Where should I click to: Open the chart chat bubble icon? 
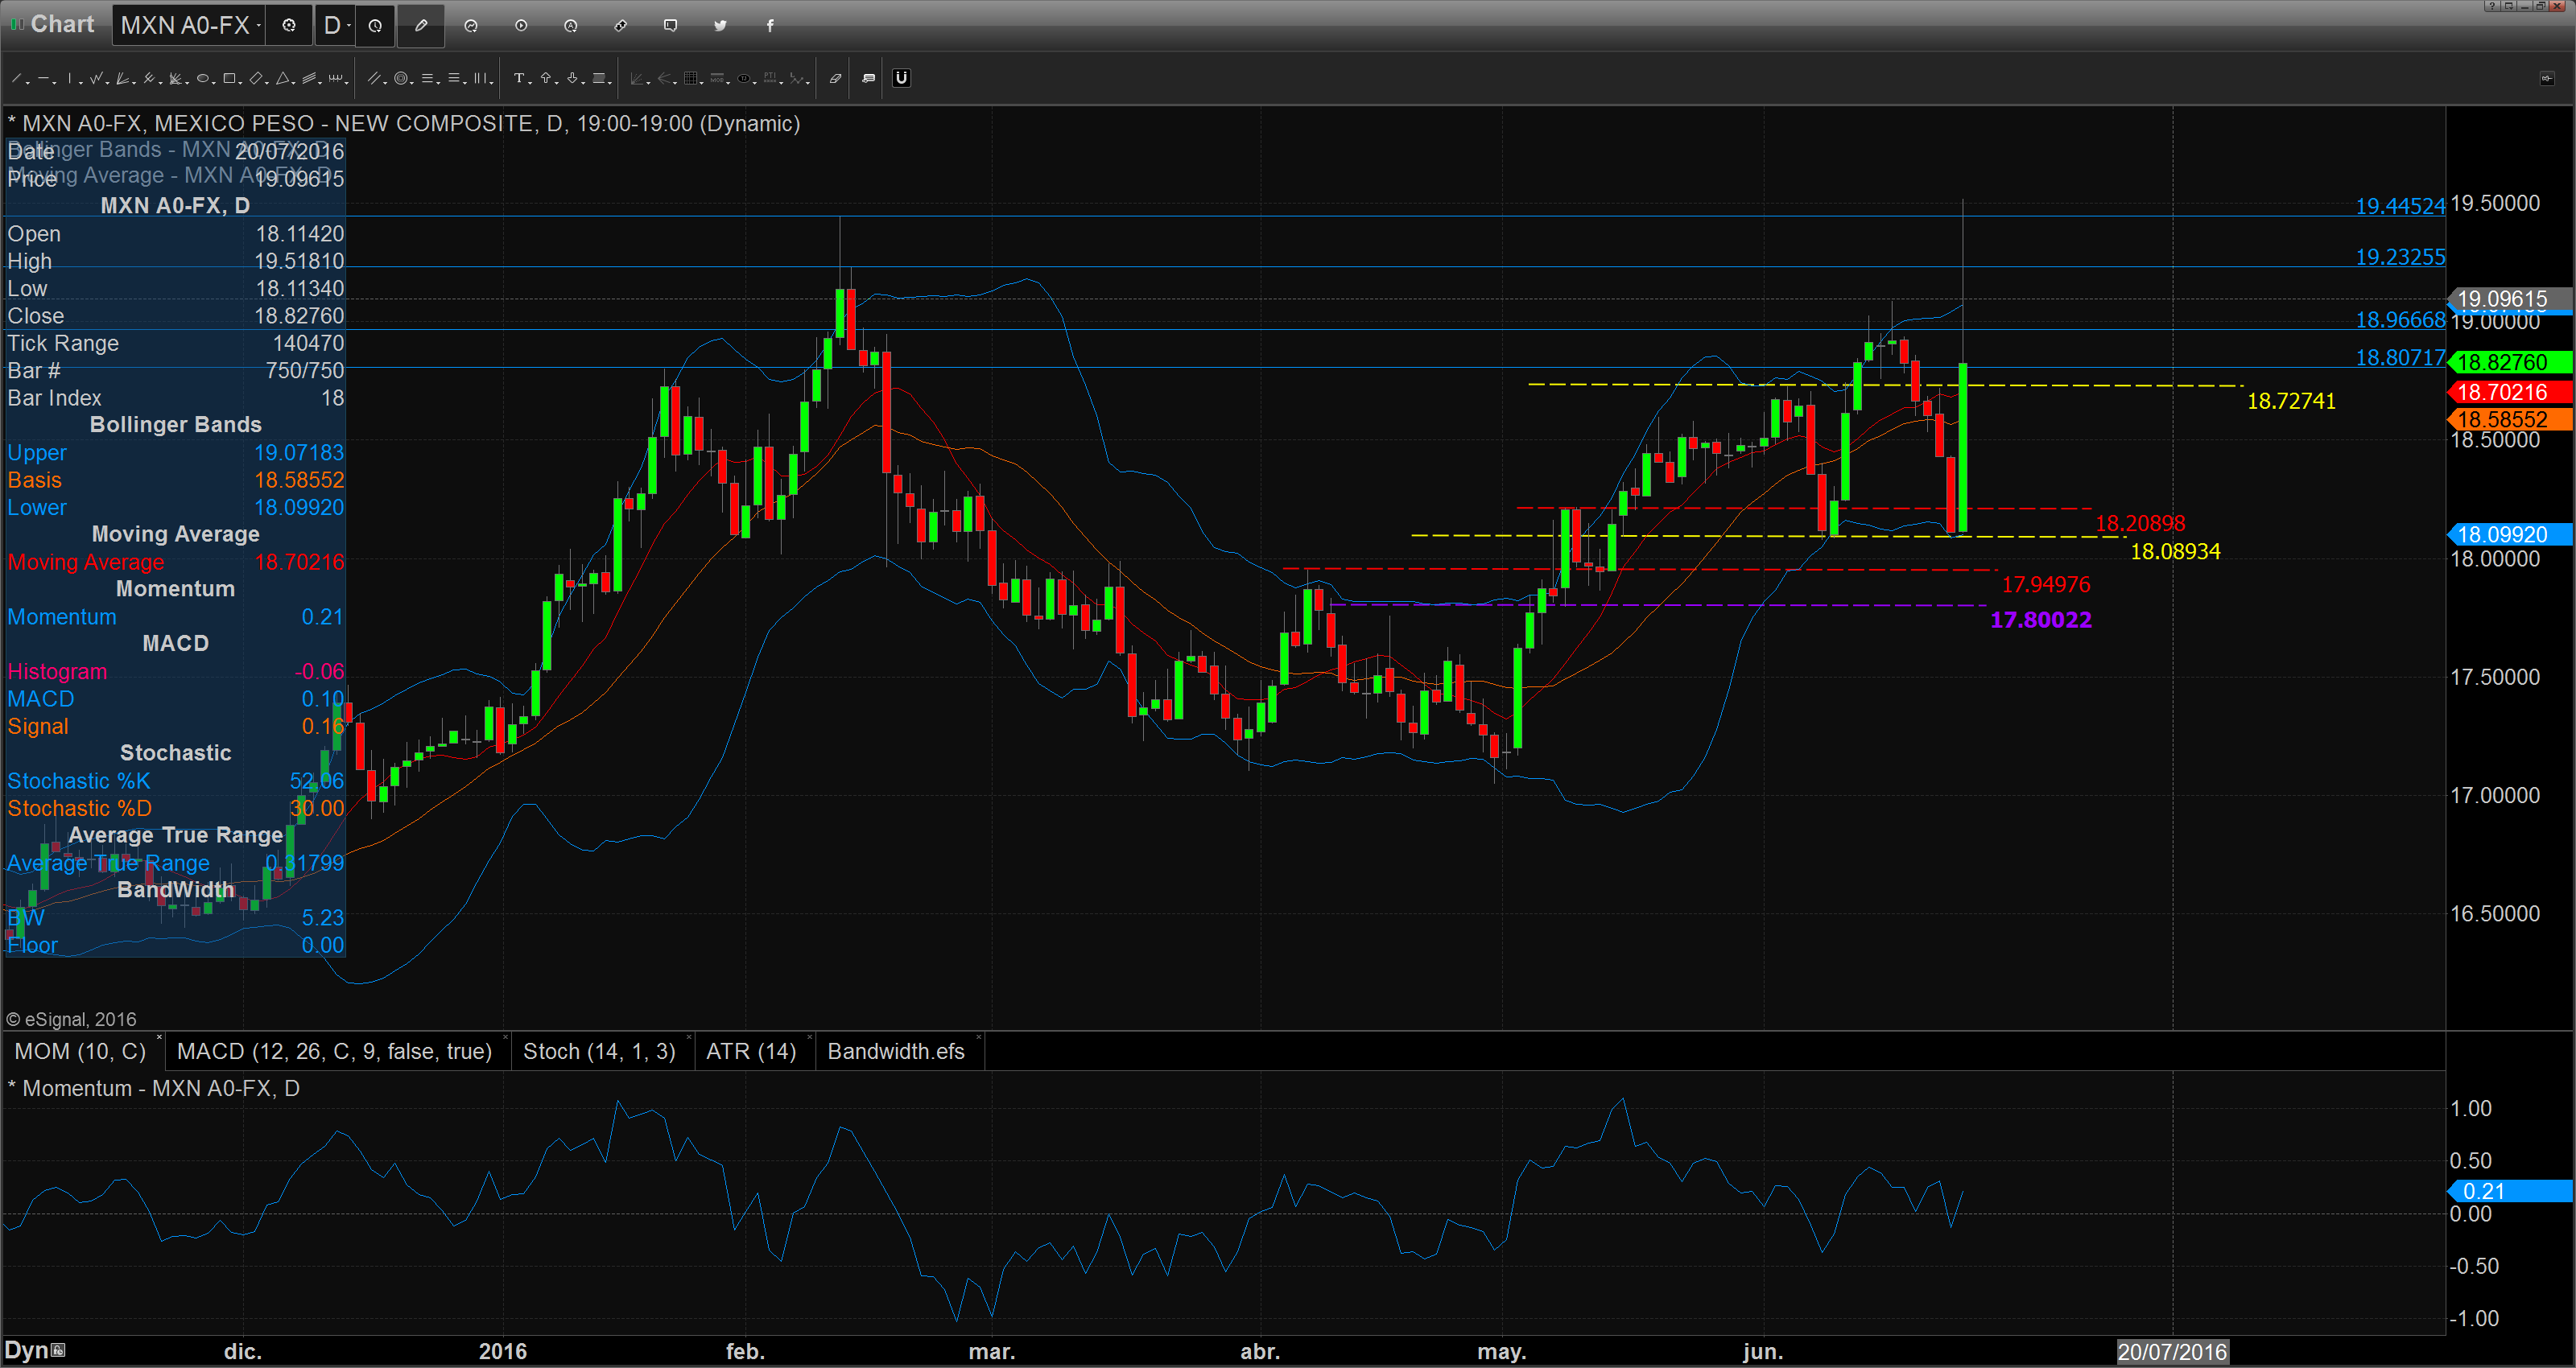671,26
